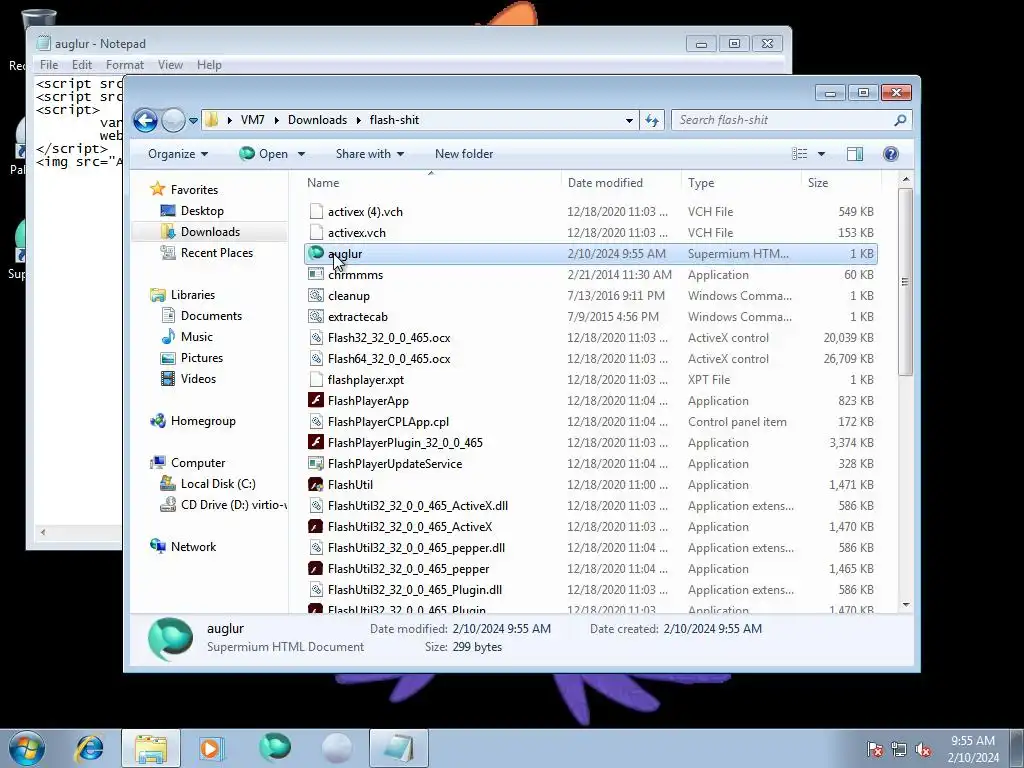This screenshot has width=1024, height=768.
Task: Launch Internet Explorer from taskbar
Action: click(x=89, y=748)
